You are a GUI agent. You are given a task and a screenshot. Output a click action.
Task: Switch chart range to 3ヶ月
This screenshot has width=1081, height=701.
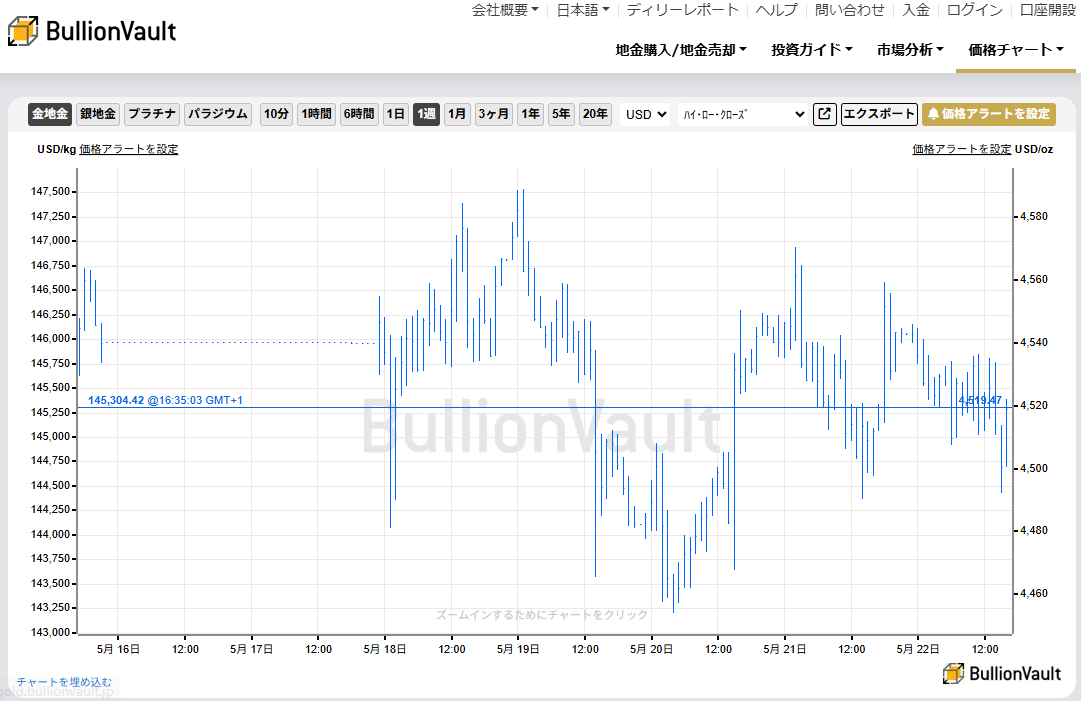494,114
